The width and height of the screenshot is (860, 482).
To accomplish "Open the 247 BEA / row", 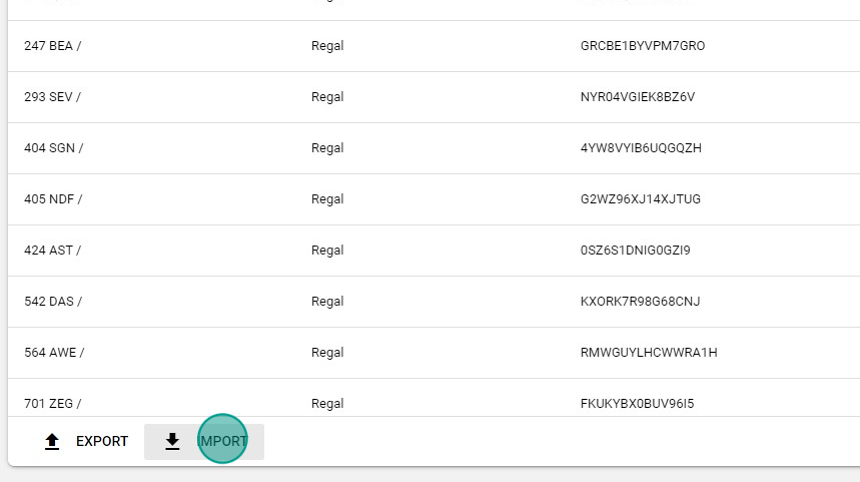I will (x=434, y=46).
